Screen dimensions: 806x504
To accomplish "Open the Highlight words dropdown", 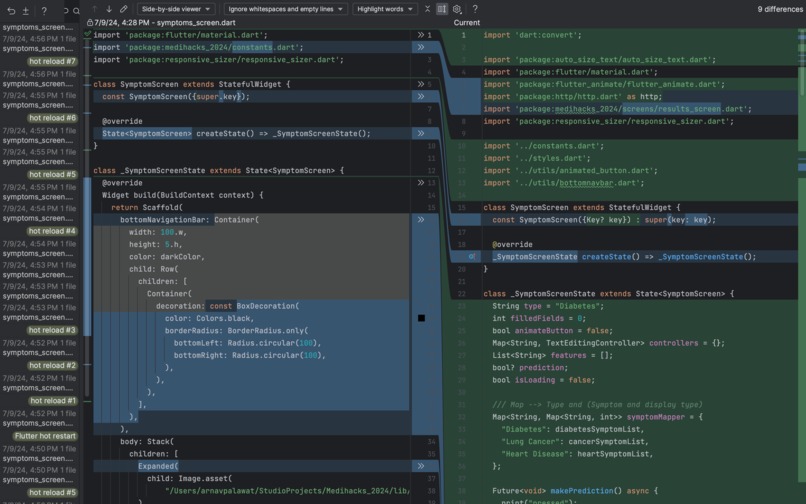I will [x=385, y=9].
